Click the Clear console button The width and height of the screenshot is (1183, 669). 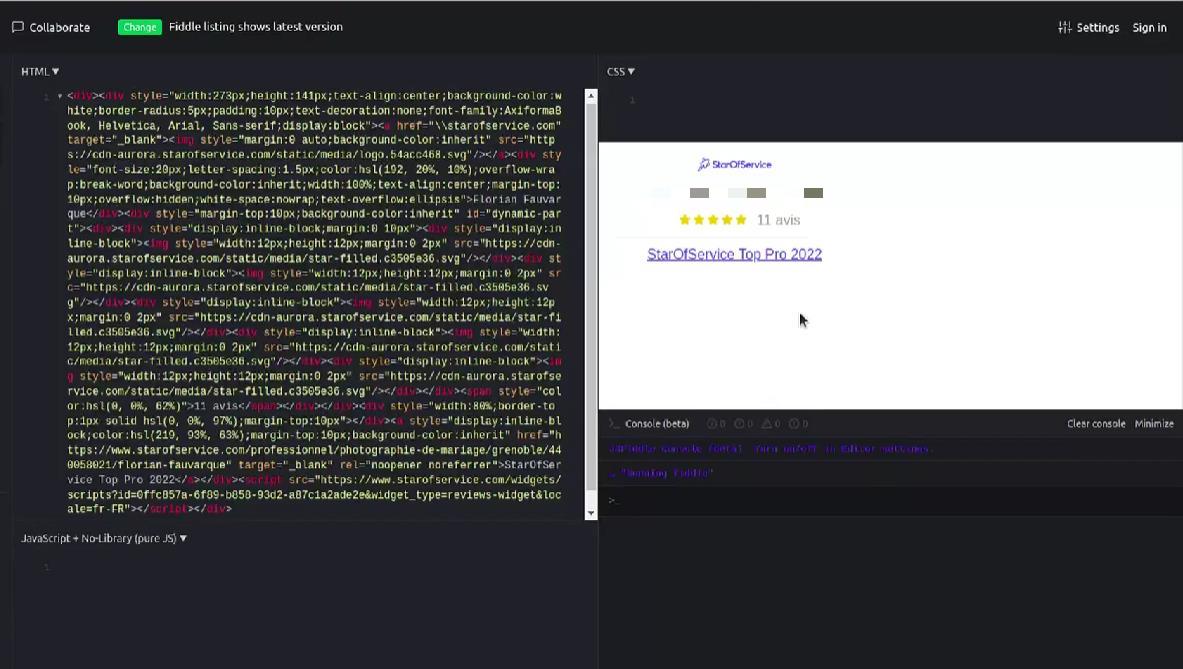1096,424
